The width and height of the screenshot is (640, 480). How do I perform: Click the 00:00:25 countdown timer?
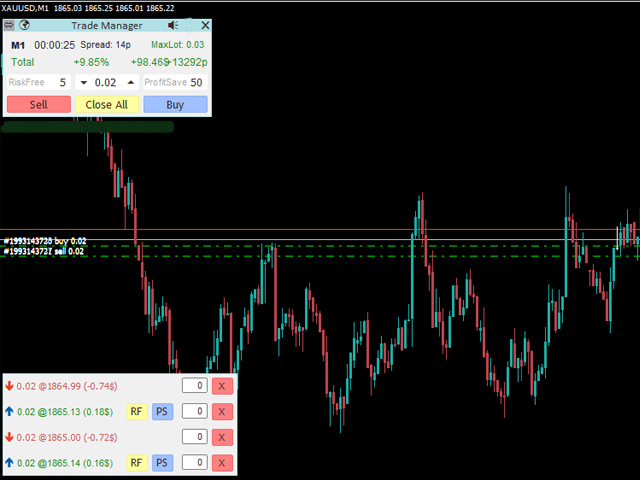point(55,45)
